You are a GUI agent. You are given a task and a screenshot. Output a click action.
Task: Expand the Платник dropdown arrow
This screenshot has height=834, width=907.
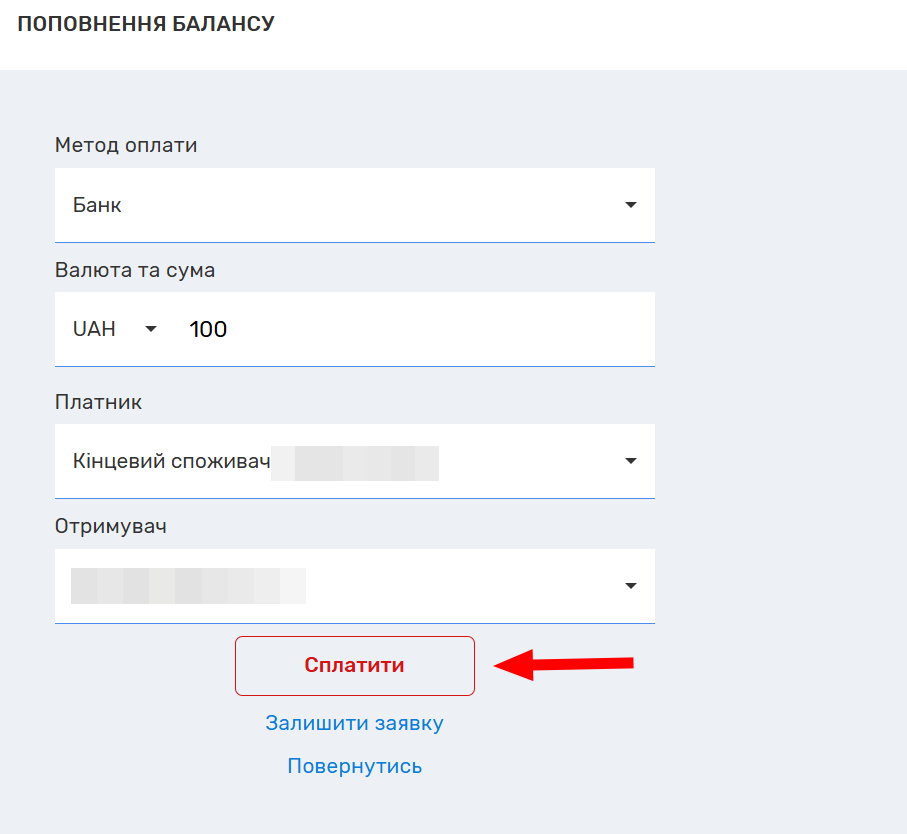click(x=630, y=461)
